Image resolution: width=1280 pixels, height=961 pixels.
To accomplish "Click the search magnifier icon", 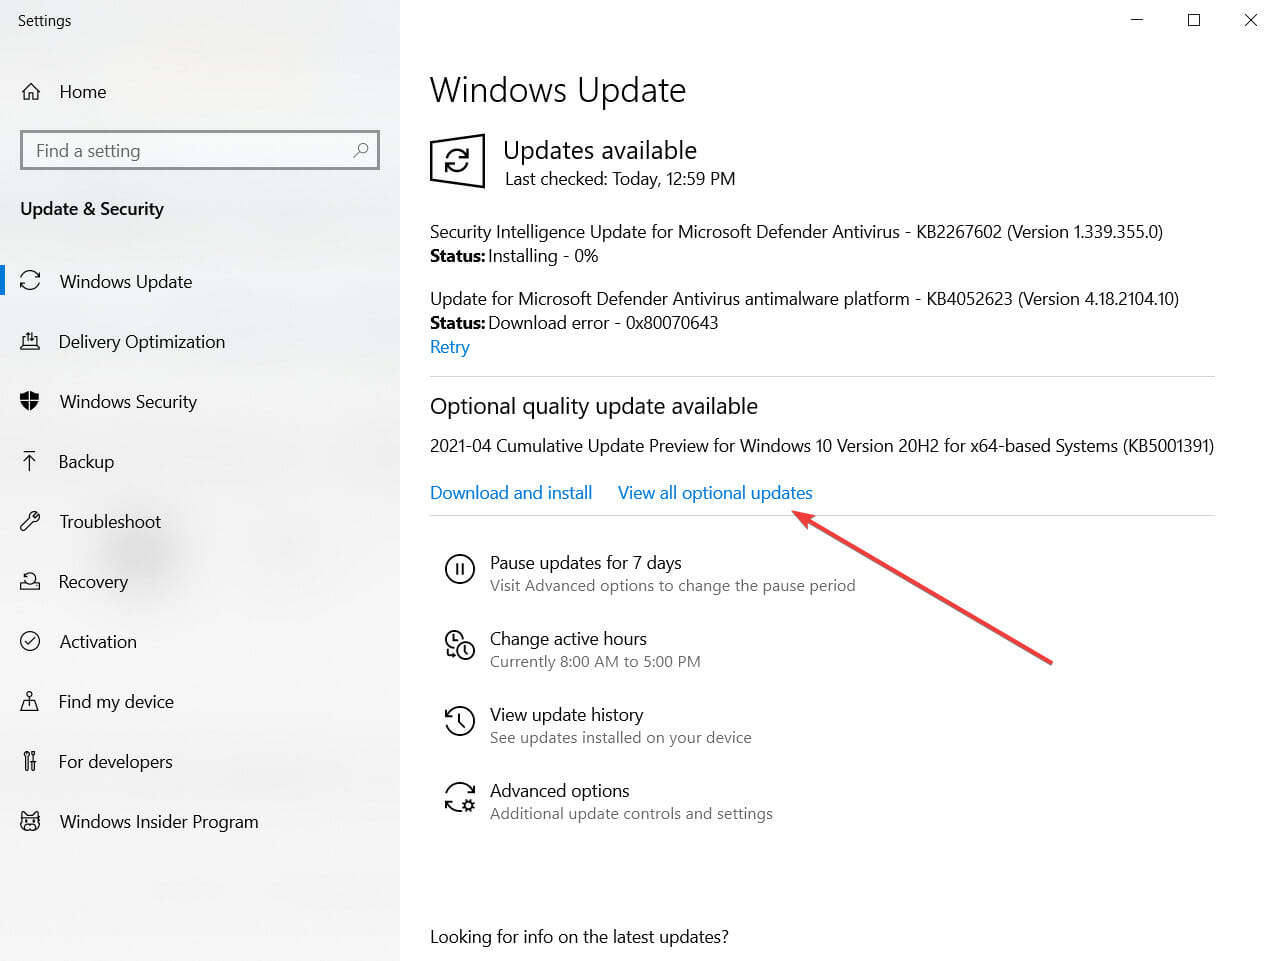I will pos(361,150).
